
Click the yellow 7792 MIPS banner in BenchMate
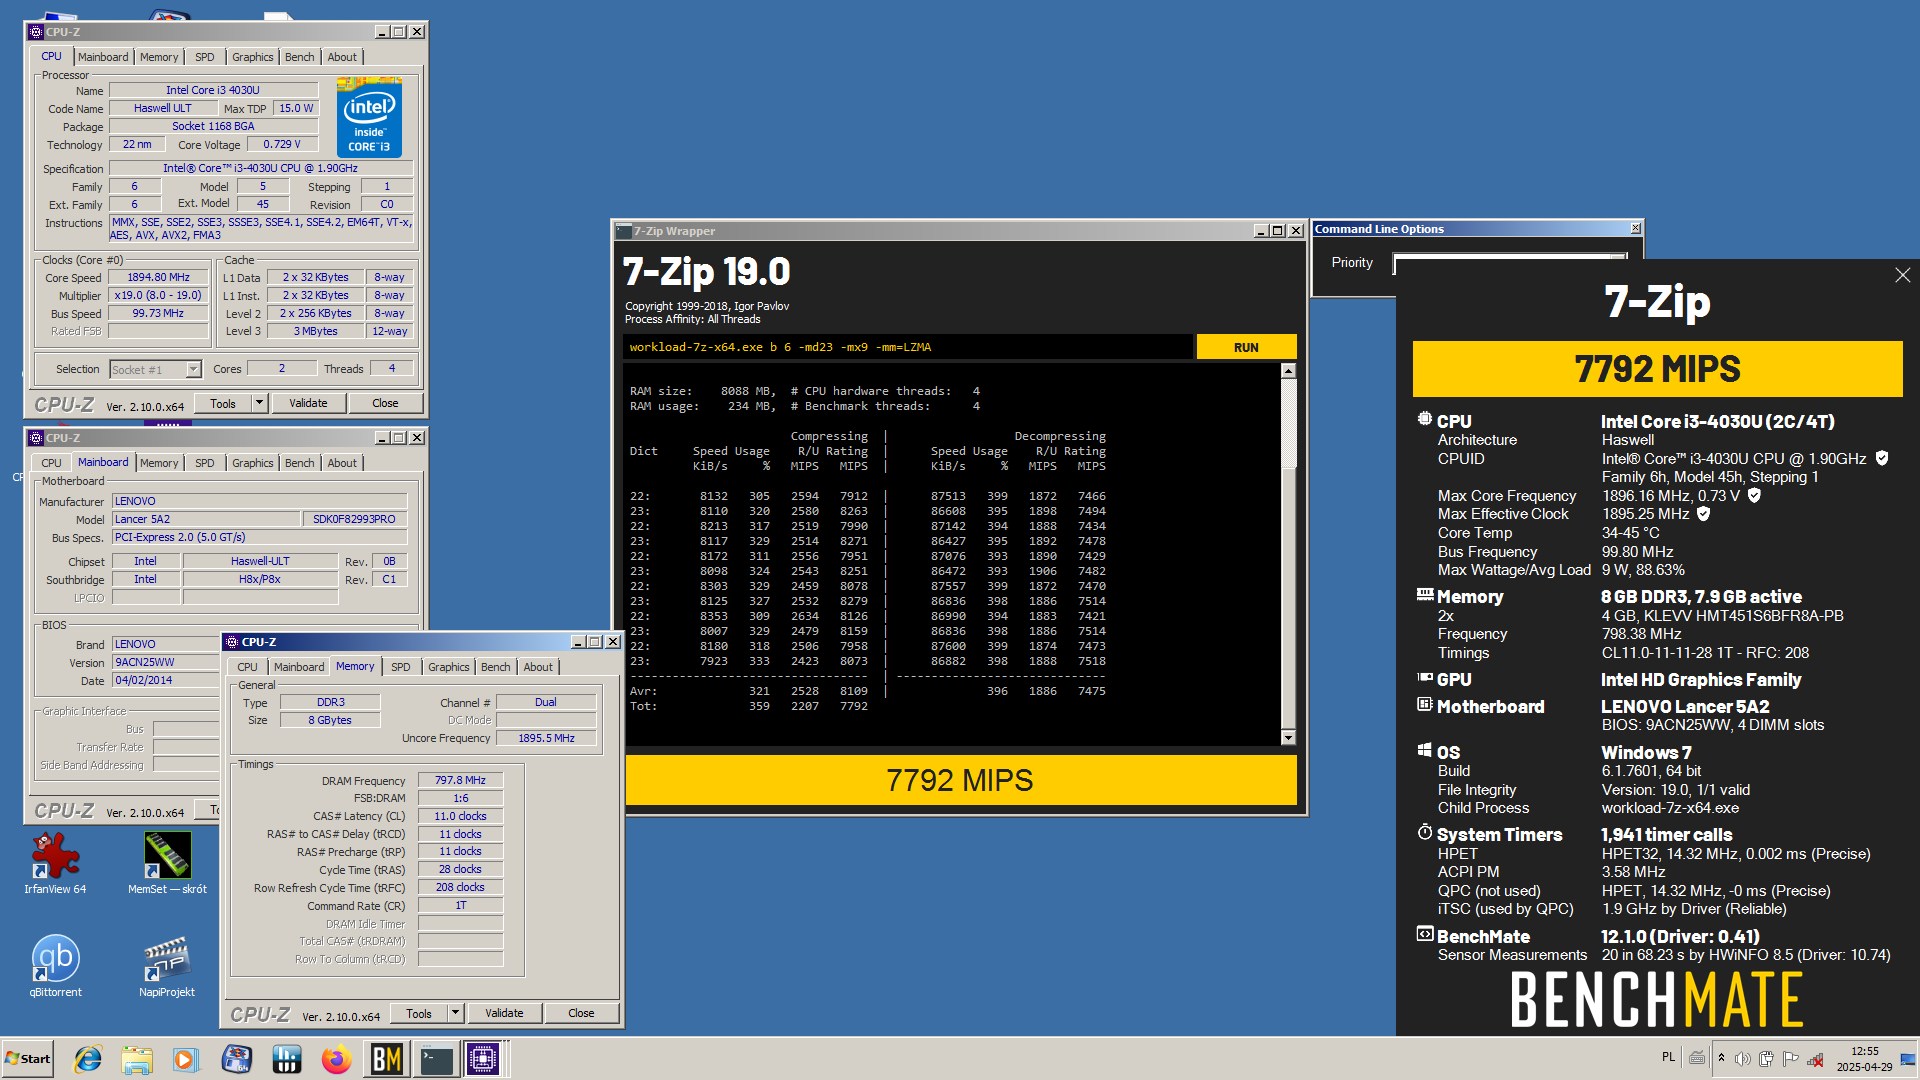(1657, 369)
